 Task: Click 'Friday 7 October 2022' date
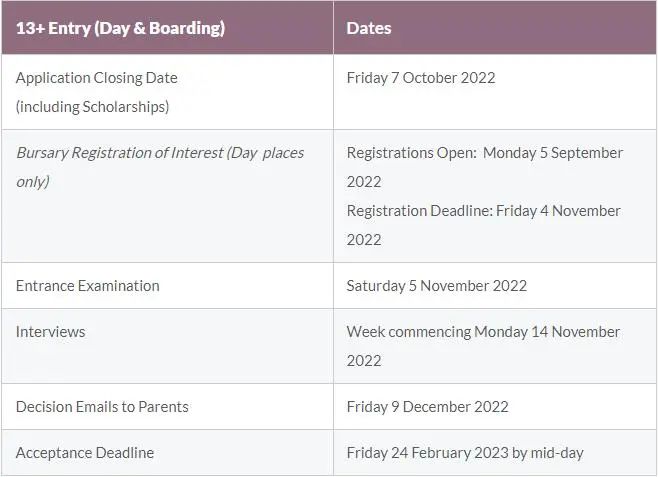coord(421,78)
